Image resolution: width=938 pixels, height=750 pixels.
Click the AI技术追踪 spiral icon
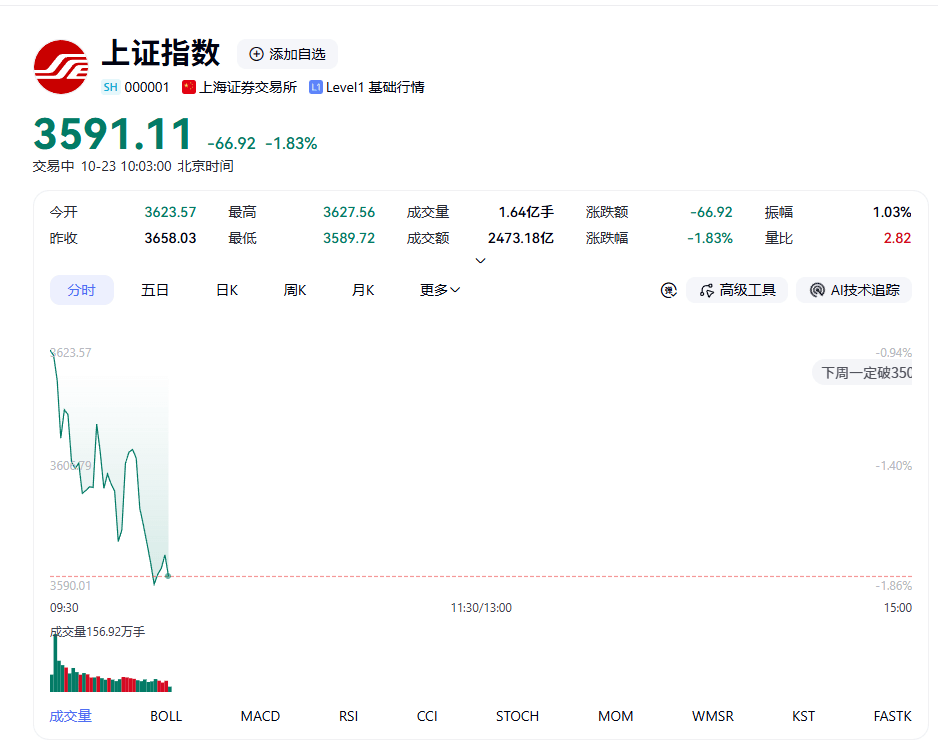817,290
